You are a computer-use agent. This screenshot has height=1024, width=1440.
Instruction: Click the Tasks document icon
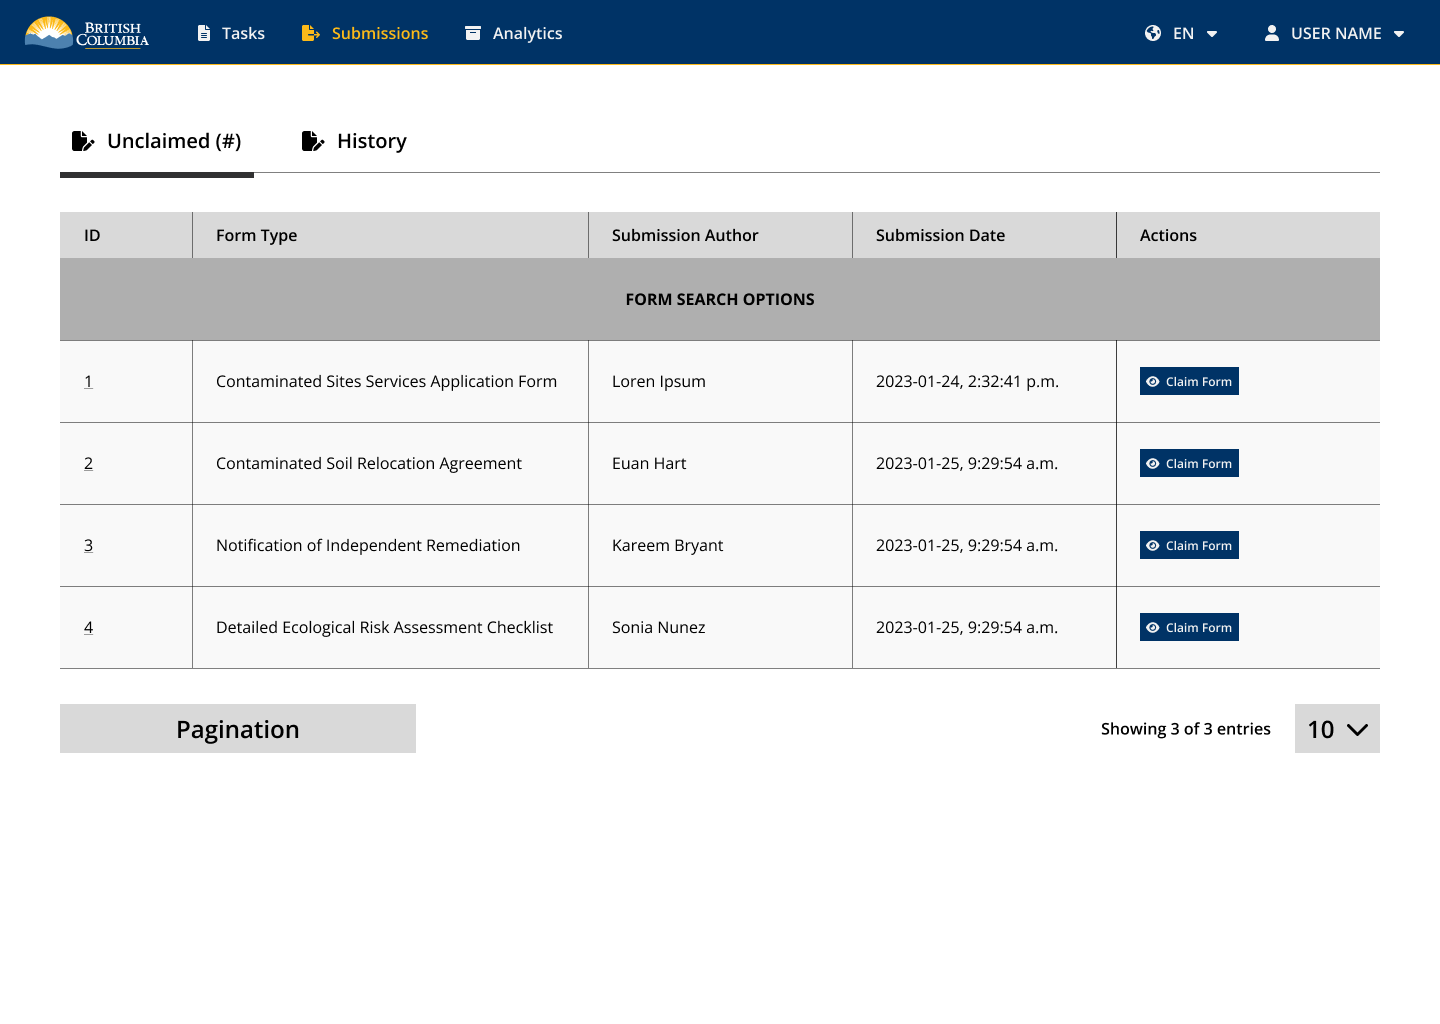point(204,33)
